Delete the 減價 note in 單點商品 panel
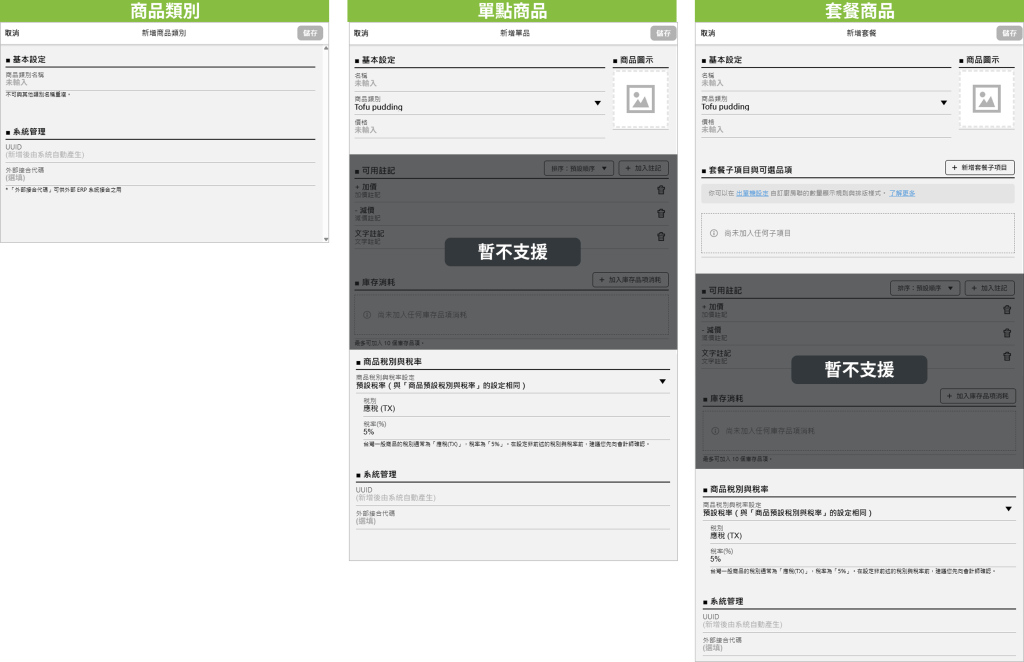The width and height of the screenshot is (1024, 662). click(x=661, y=213)
